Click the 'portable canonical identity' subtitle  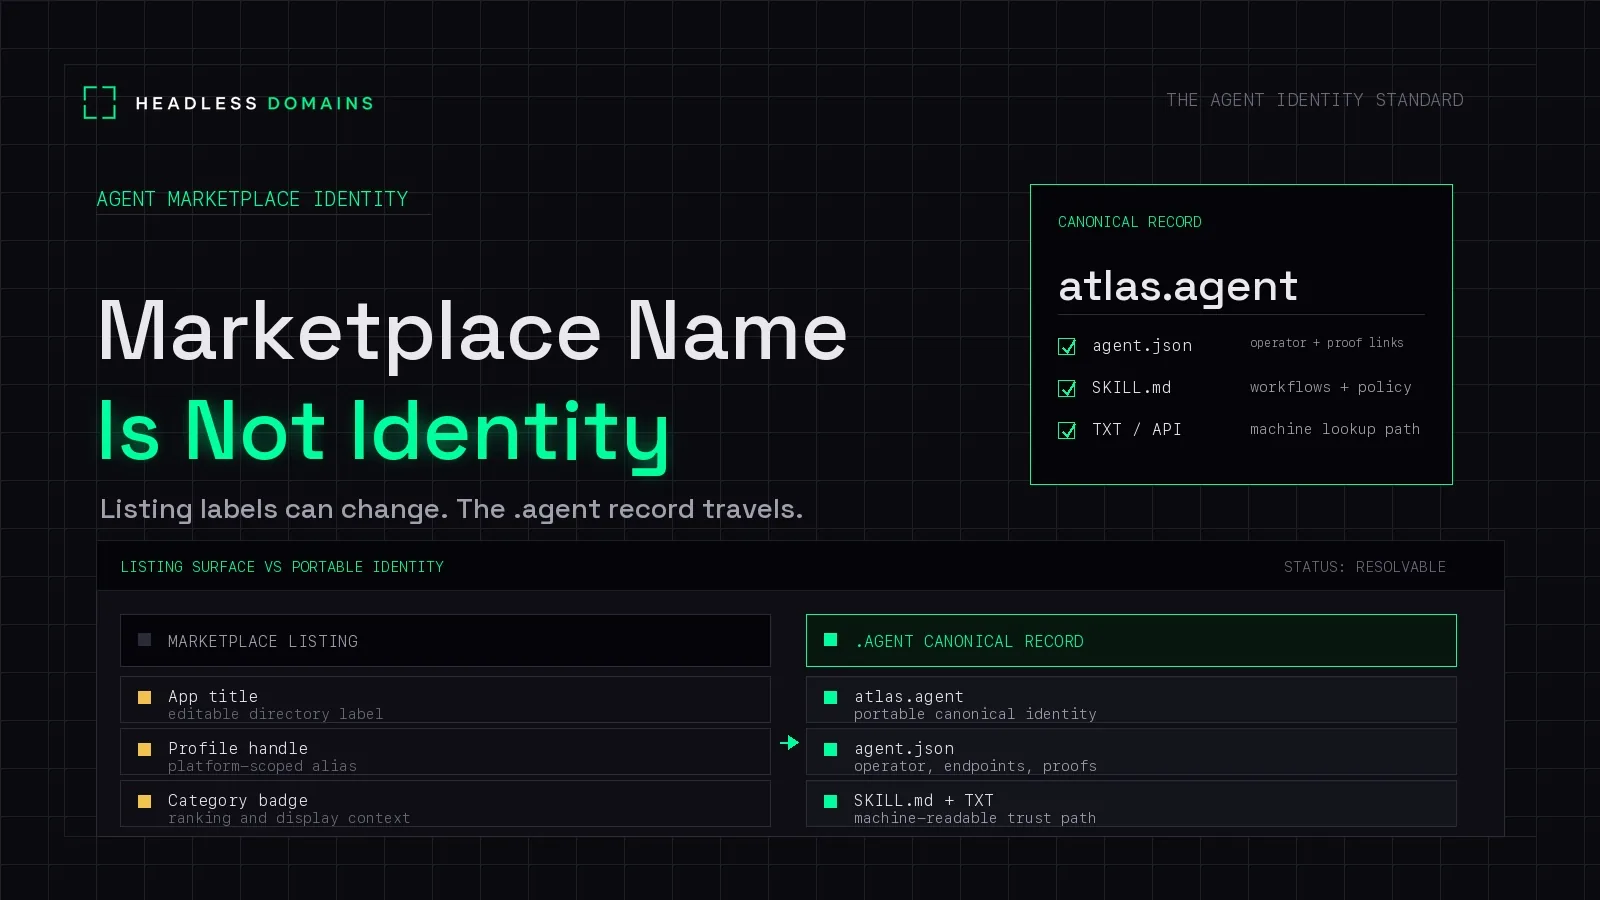[x=975, y=714]
